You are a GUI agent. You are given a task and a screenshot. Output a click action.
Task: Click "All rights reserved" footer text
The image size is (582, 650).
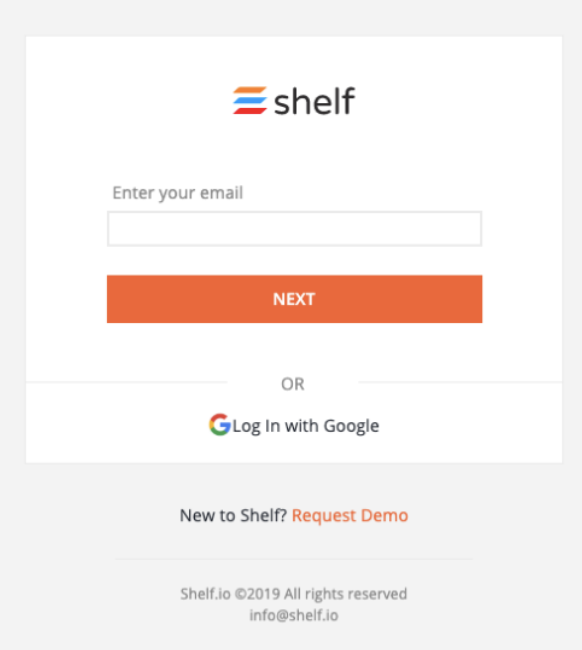click(346, 594)
